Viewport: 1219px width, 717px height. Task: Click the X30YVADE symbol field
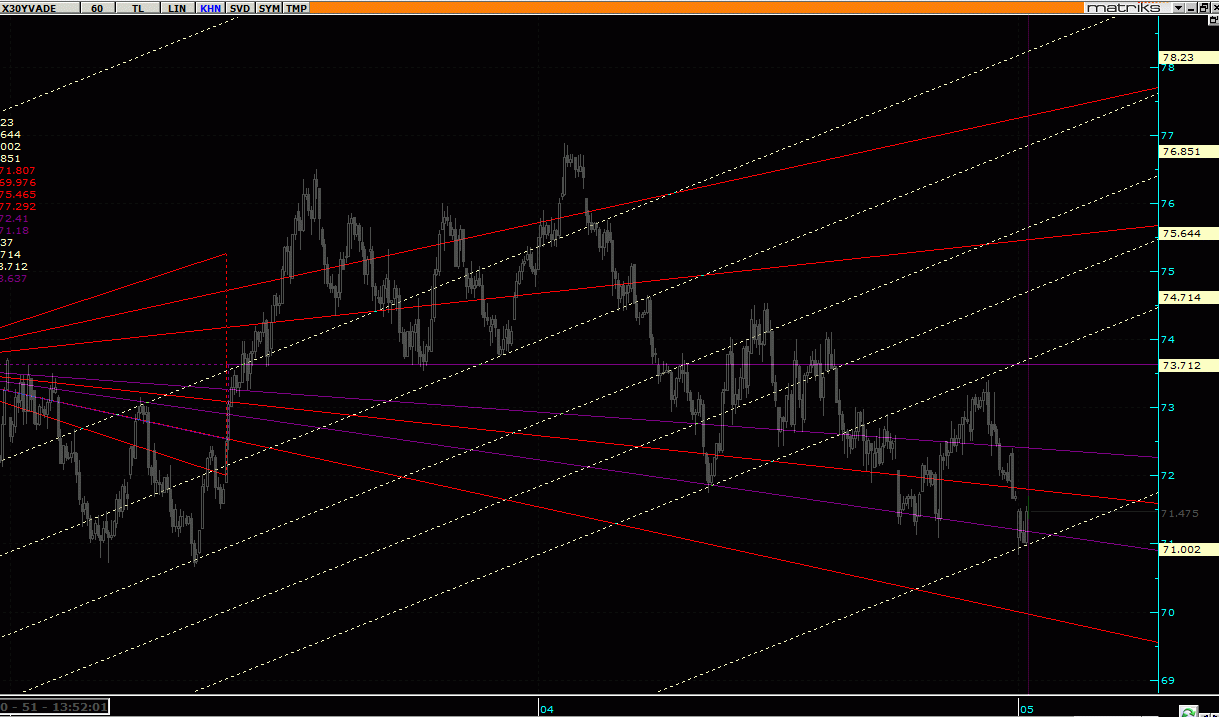click(x=39, y=8)
